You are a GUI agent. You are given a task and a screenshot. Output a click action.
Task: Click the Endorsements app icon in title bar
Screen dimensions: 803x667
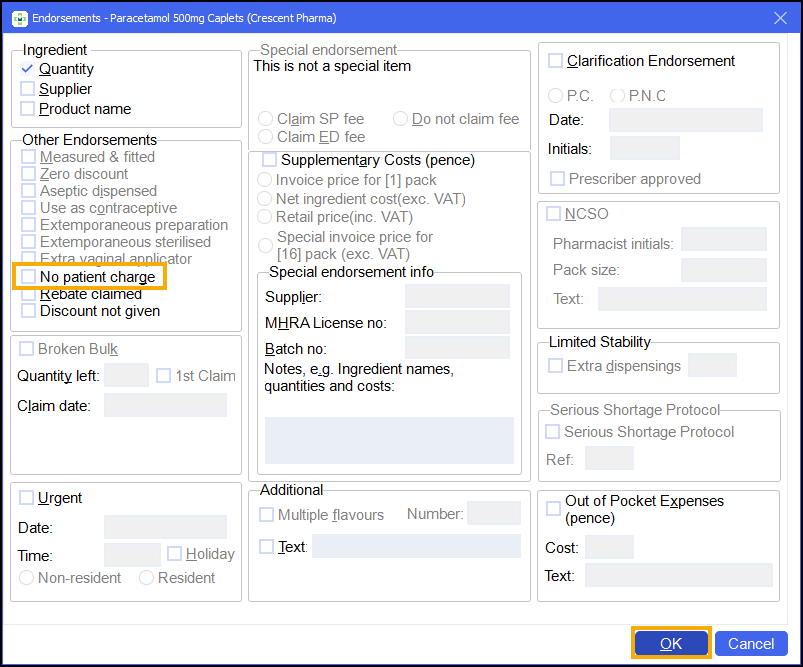point(18,18)
